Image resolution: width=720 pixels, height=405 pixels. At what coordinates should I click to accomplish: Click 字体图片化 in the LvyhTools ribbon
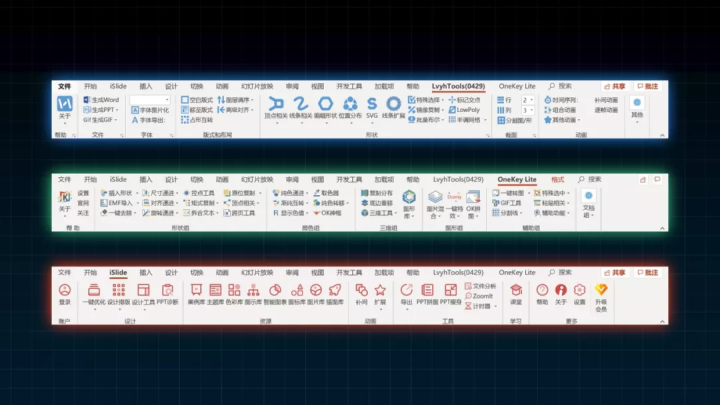click(150, 110)
